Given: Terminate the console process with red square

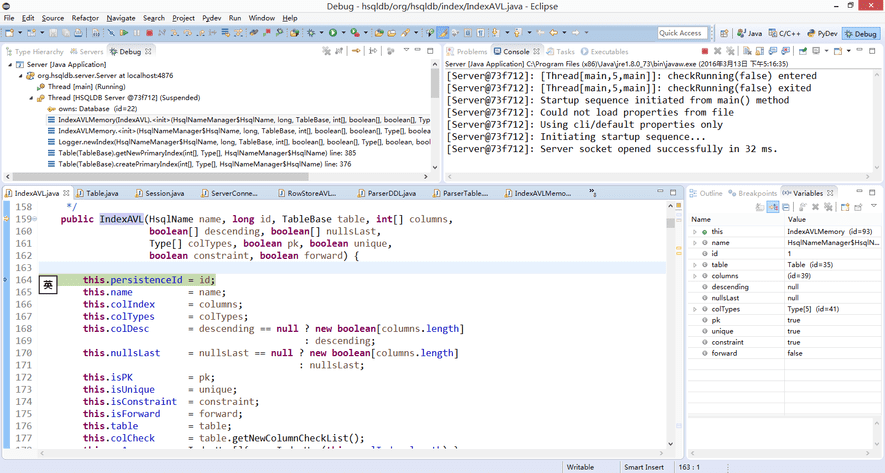Looking at the screenshot, I should click(705, 51).
